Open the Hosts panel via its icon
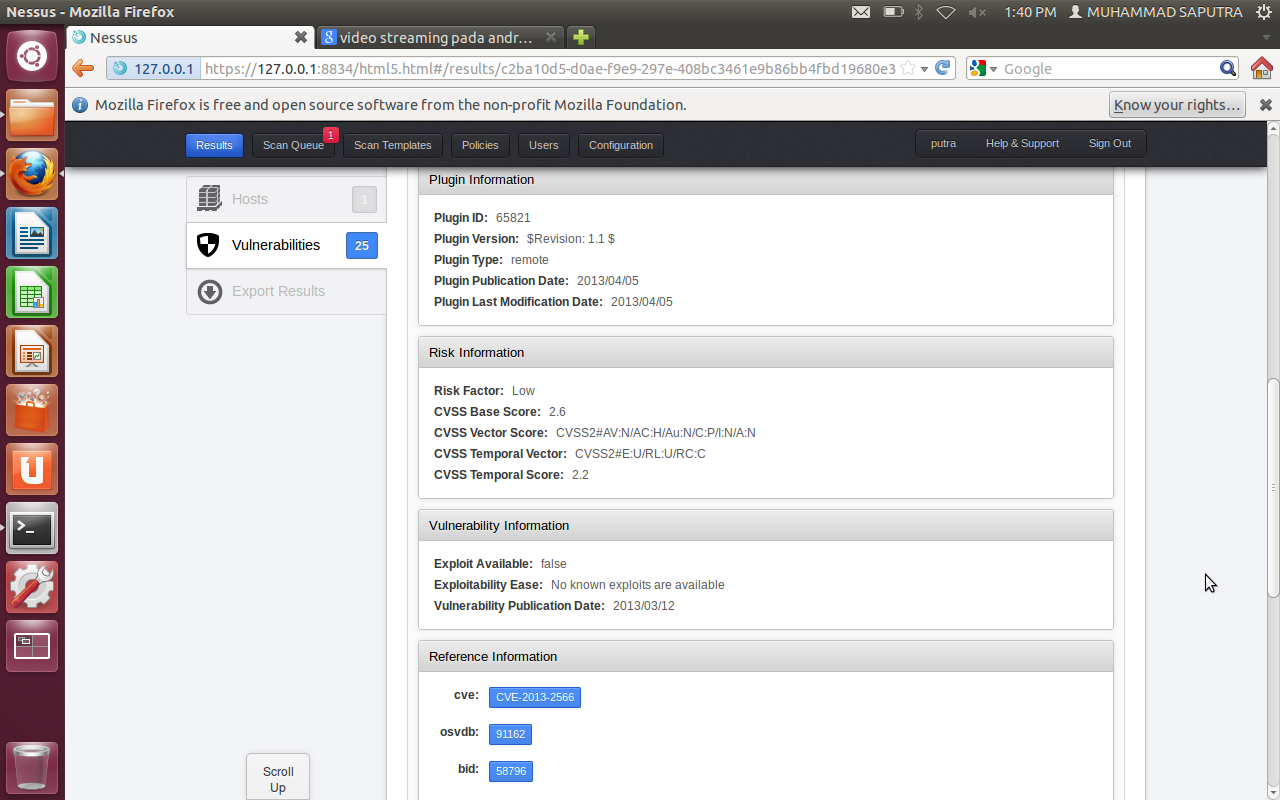Screen dimensions: 1280x800 [x=208, y=198]
